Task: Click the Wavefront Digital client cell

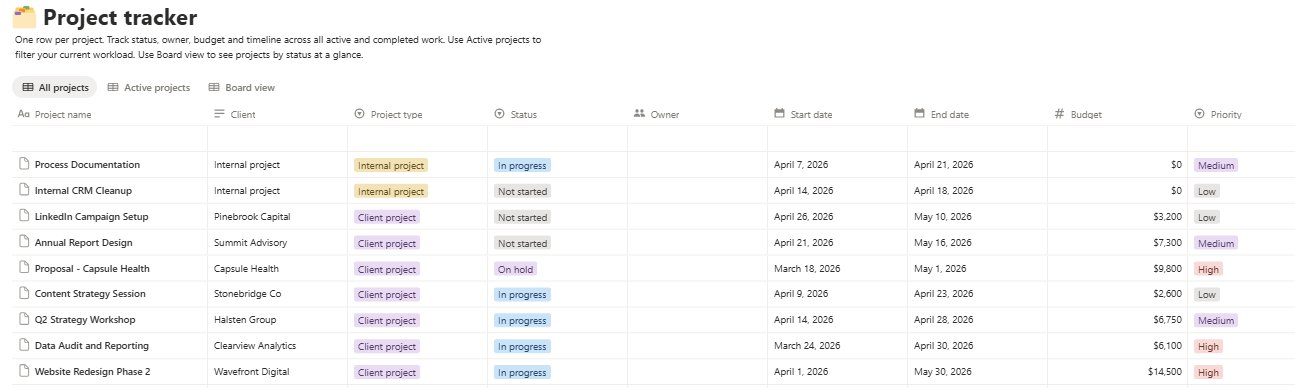Action: point(277,372)
